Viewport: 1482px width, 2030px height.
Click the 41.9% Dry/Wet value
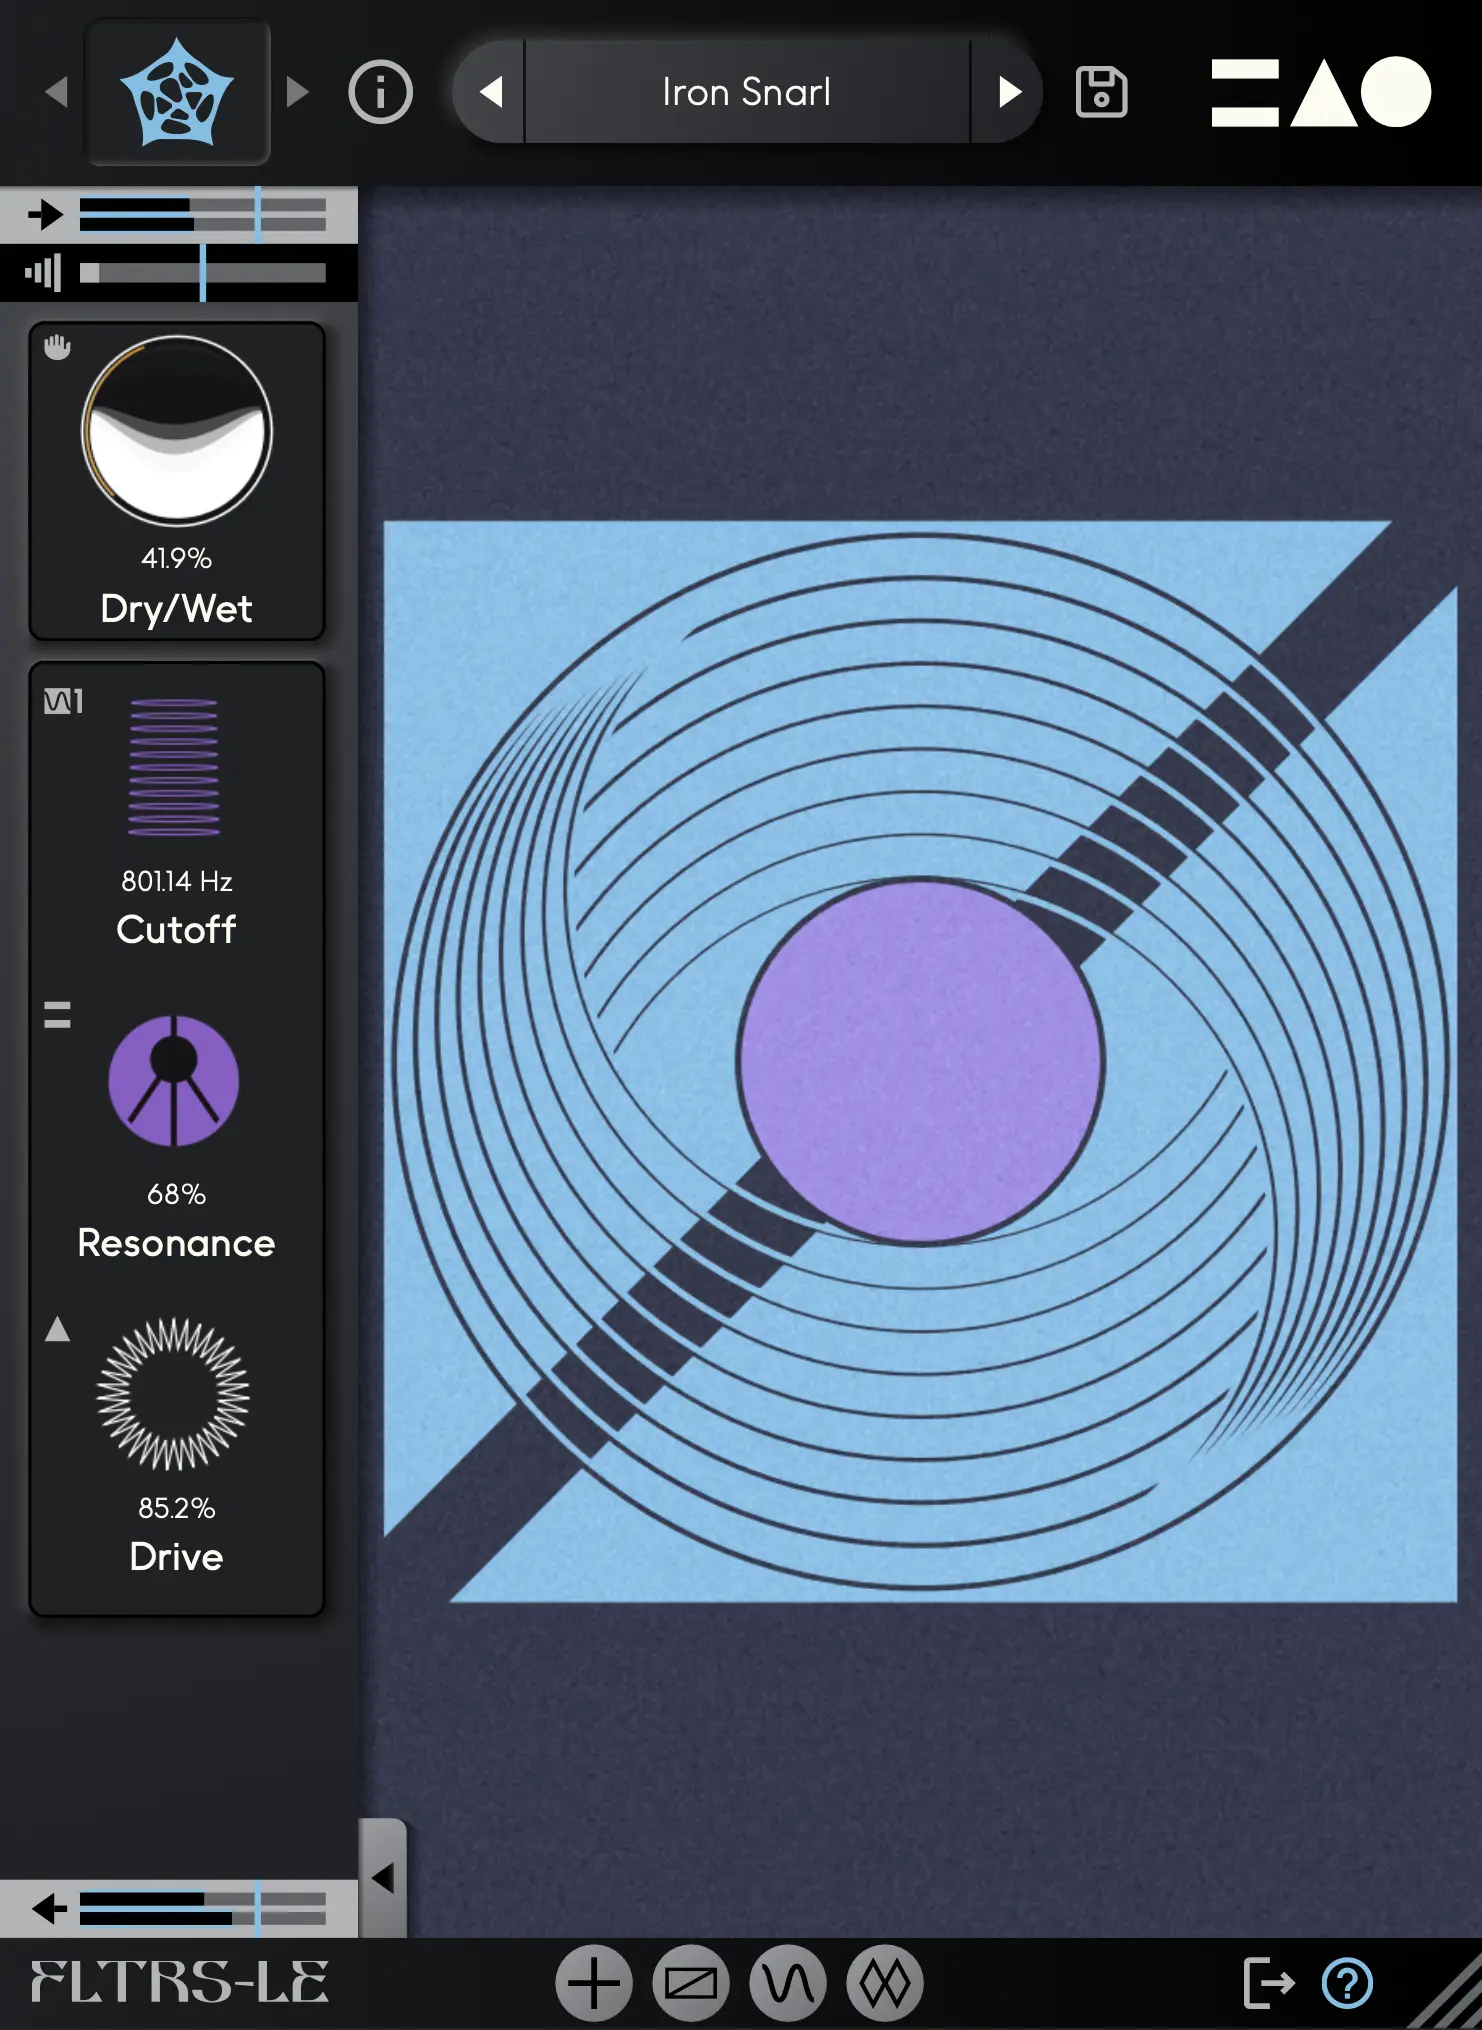point(177,558)
